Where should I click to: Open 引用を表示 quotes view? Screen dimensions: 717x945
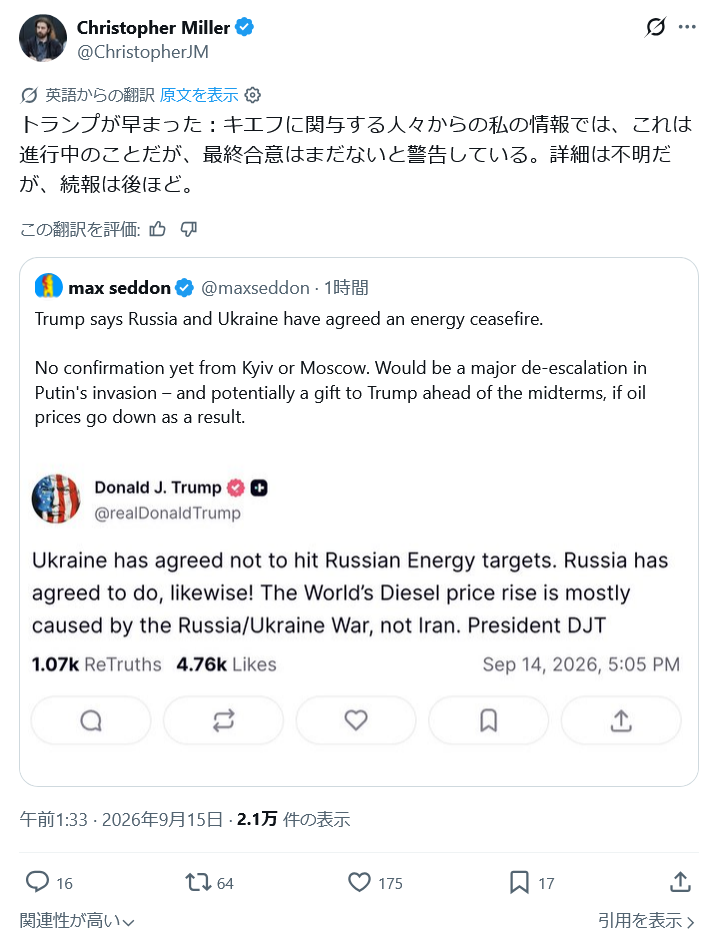point(646,921)
